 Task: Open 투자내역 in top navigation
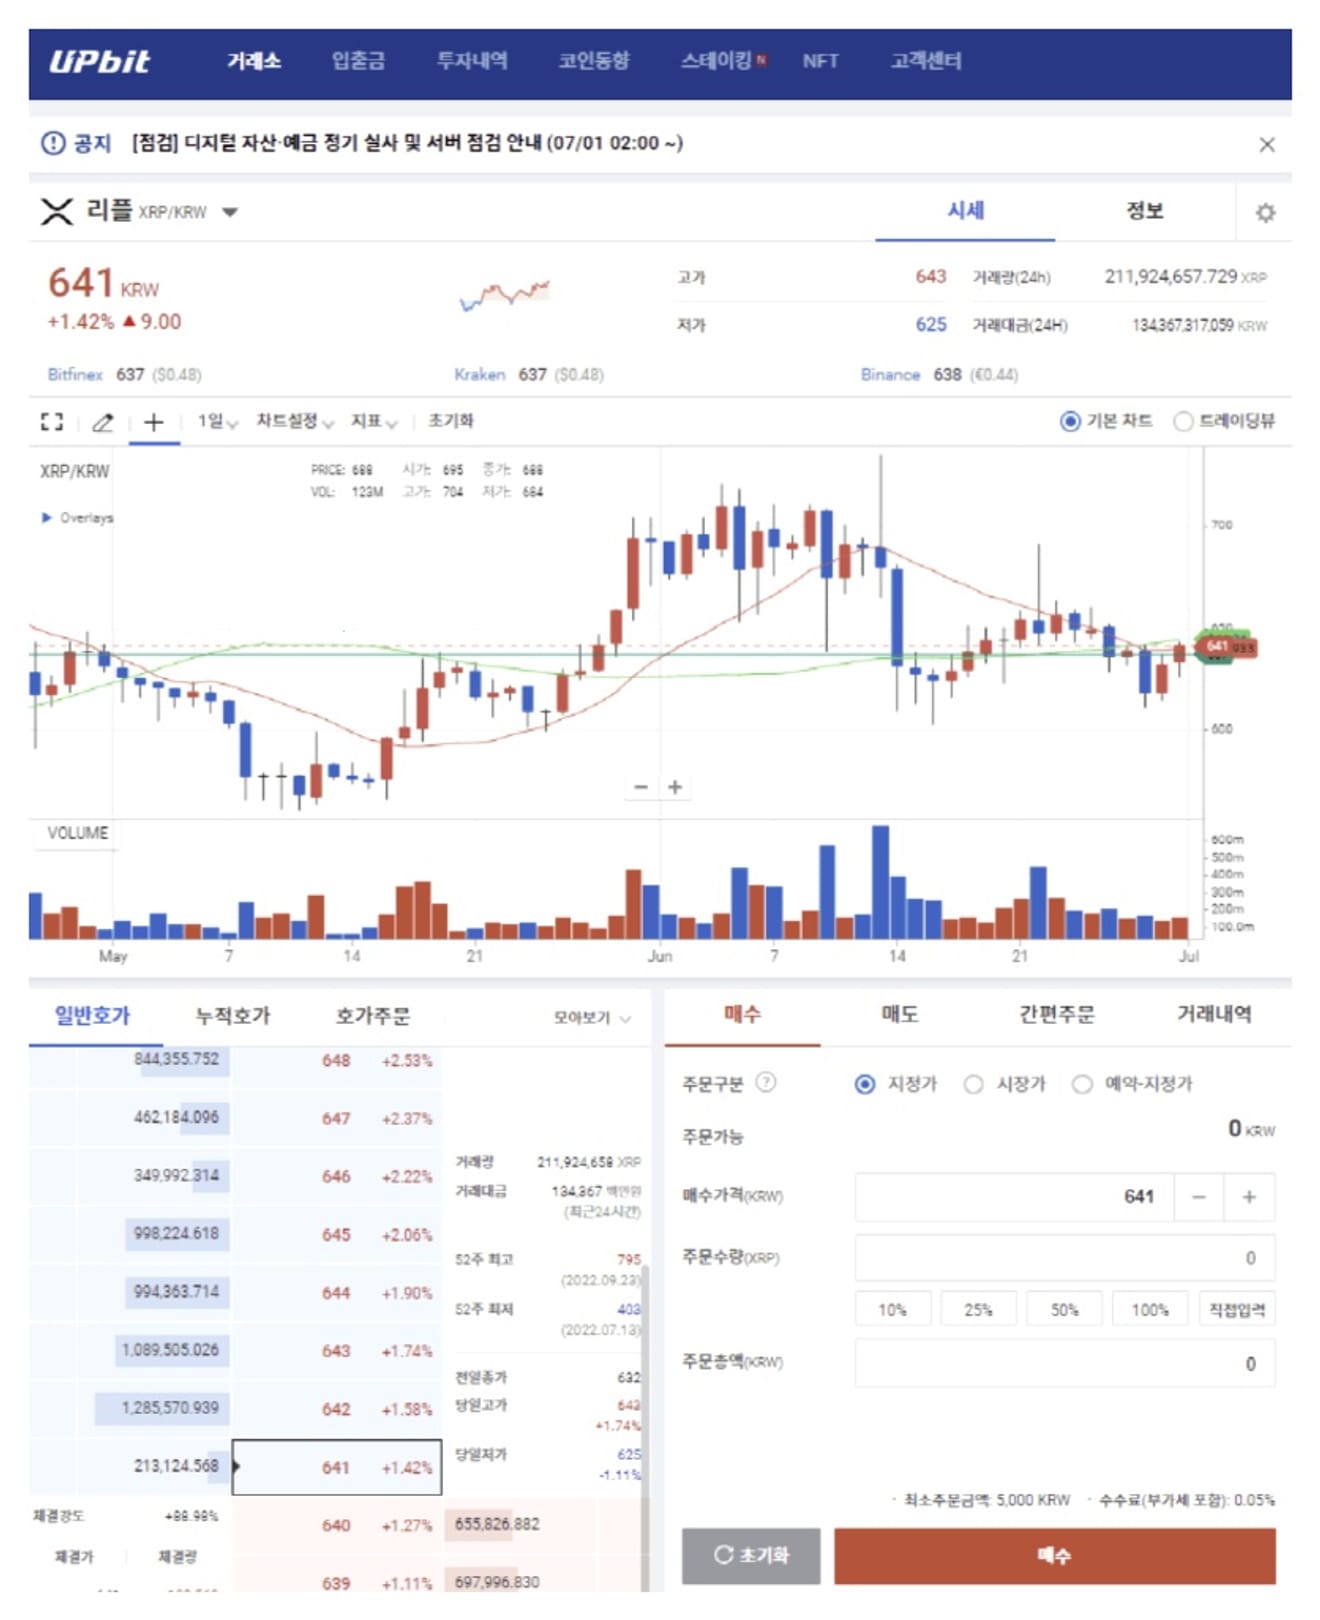coord(472,61)
